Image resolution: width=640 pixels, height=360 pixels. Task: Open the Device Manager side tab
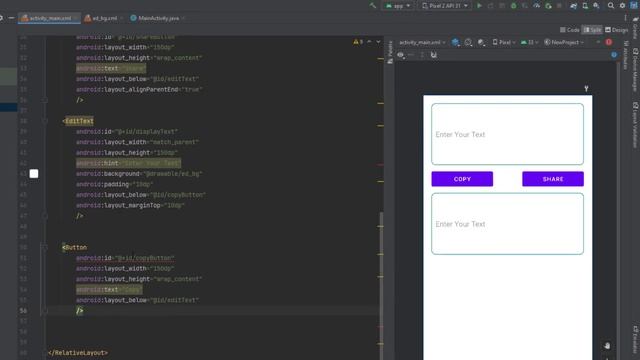(x=635, y=70)
